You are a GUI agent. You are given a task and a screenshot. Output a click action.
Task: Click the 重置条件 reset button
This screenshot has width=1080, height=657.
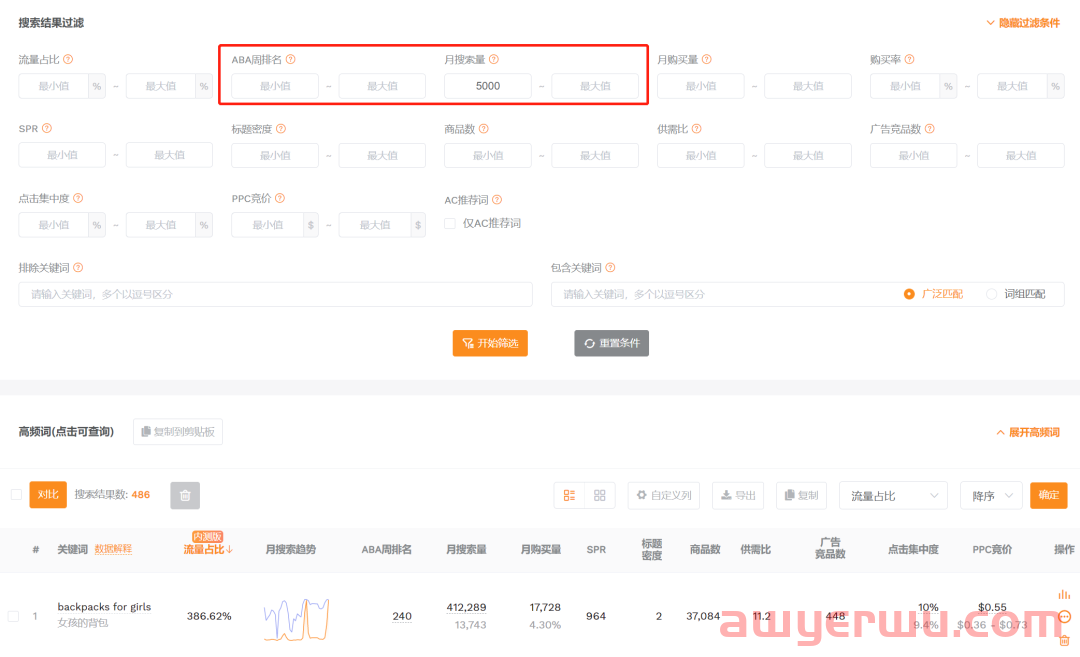click(x=612, y=343)
